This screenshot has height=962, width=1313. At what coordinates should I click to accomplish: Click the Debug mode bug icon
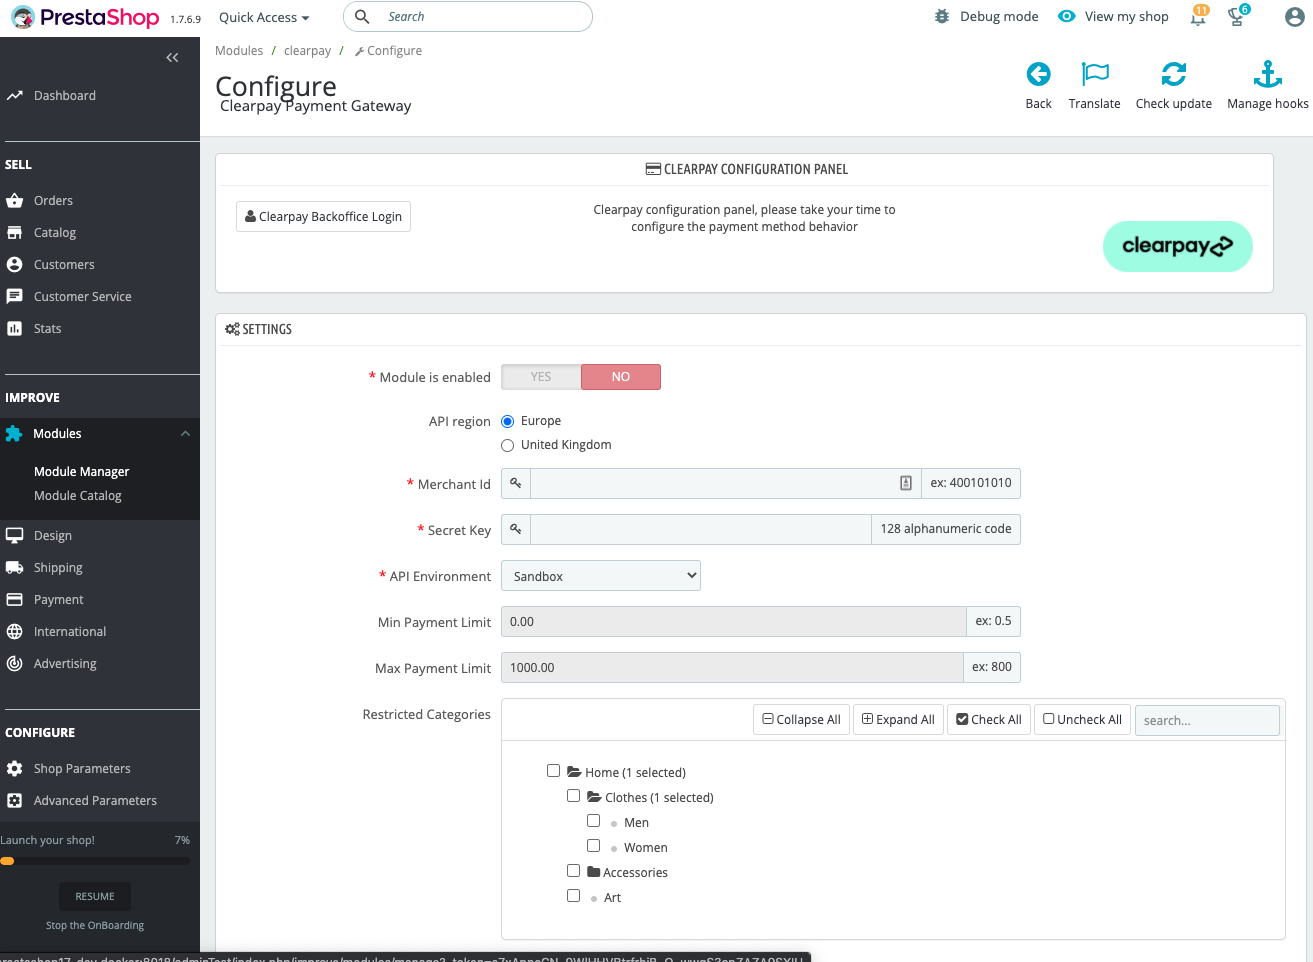(942, 17)
